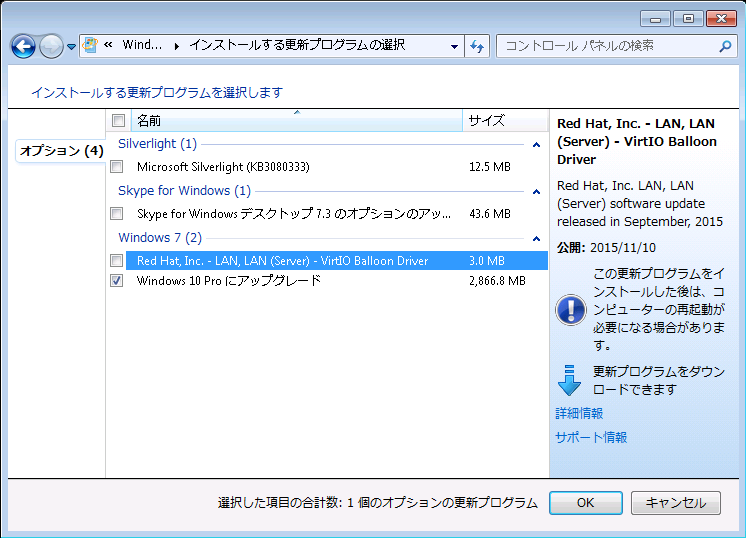The image size is (746, 538).
Task: Click the magnifier search icon
Action: point(725,46)
